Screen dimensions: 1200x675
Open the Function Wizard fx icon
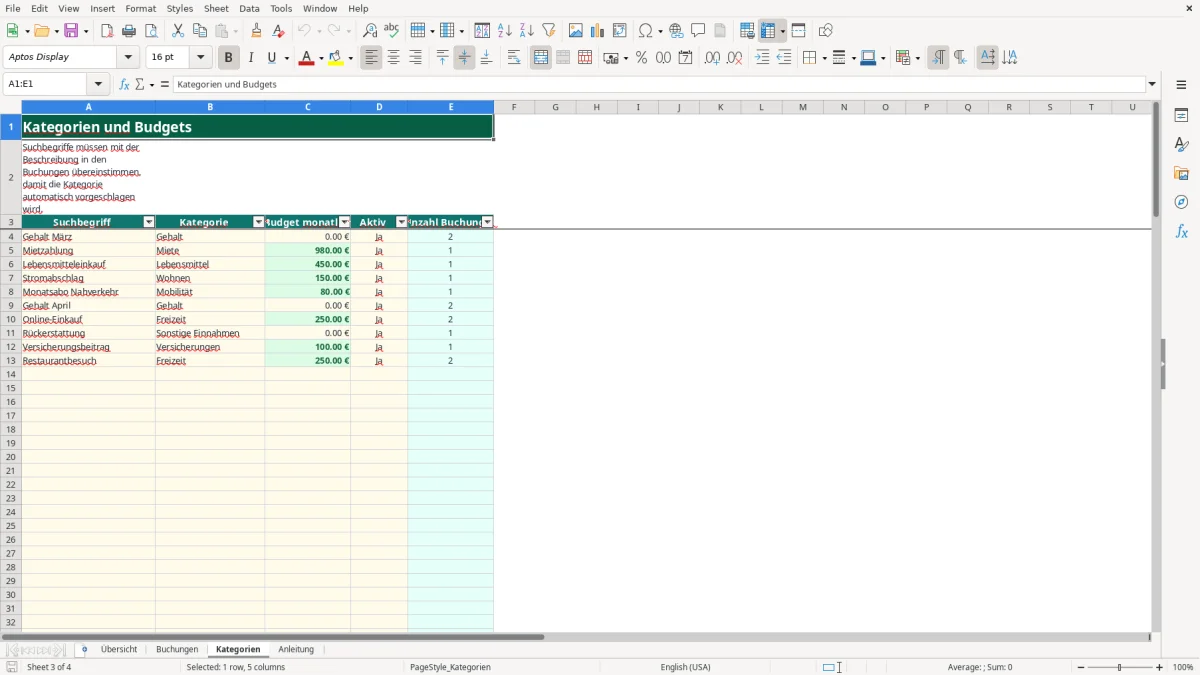(125, 85)
